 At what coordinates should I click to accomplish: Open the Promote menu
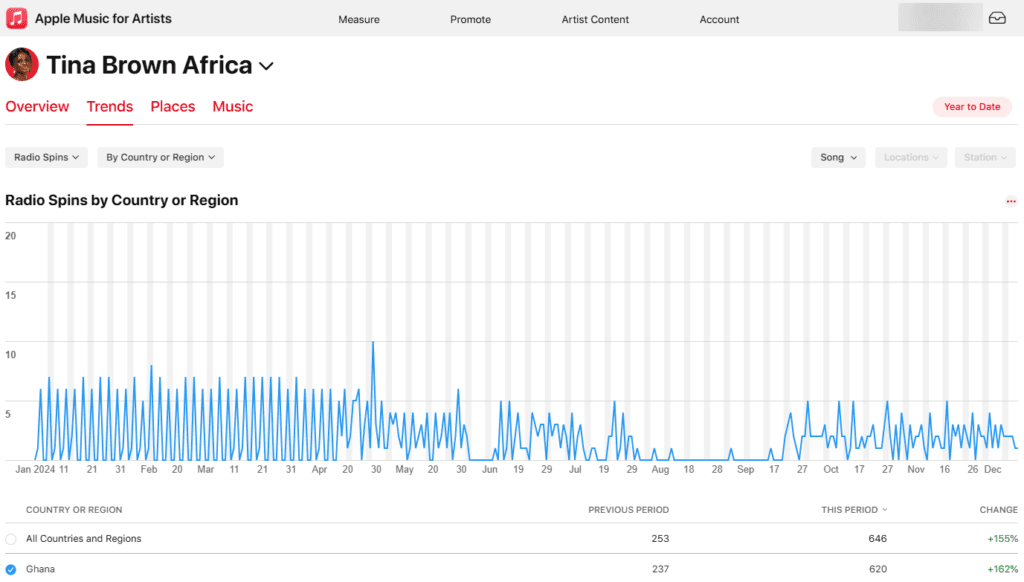(470, 19)
